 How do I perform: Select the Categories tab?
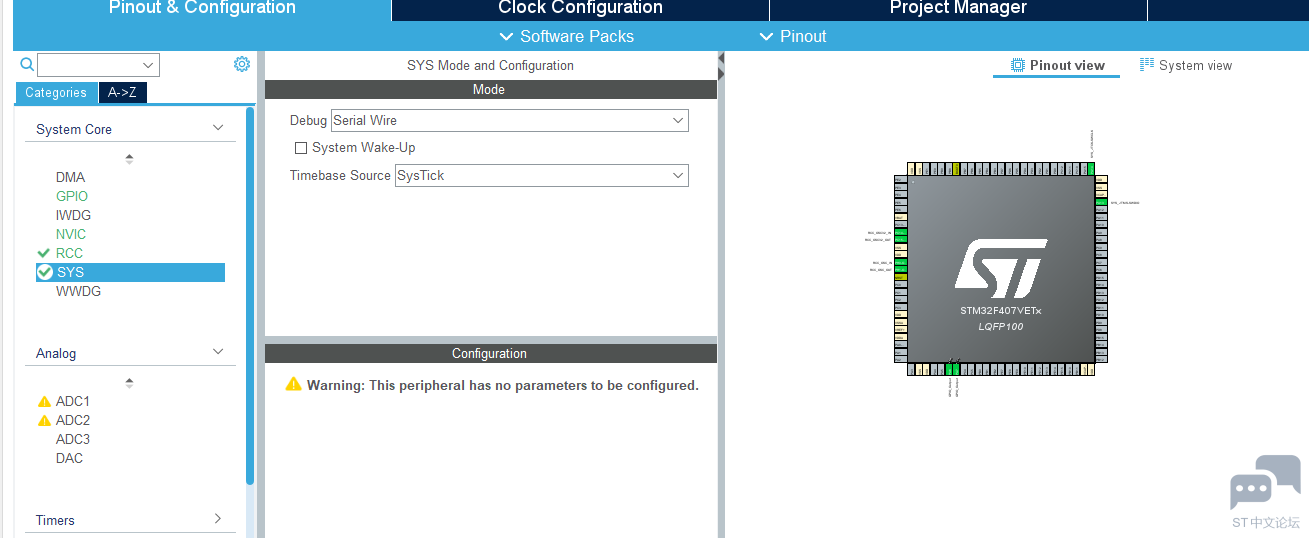[56, 93]
